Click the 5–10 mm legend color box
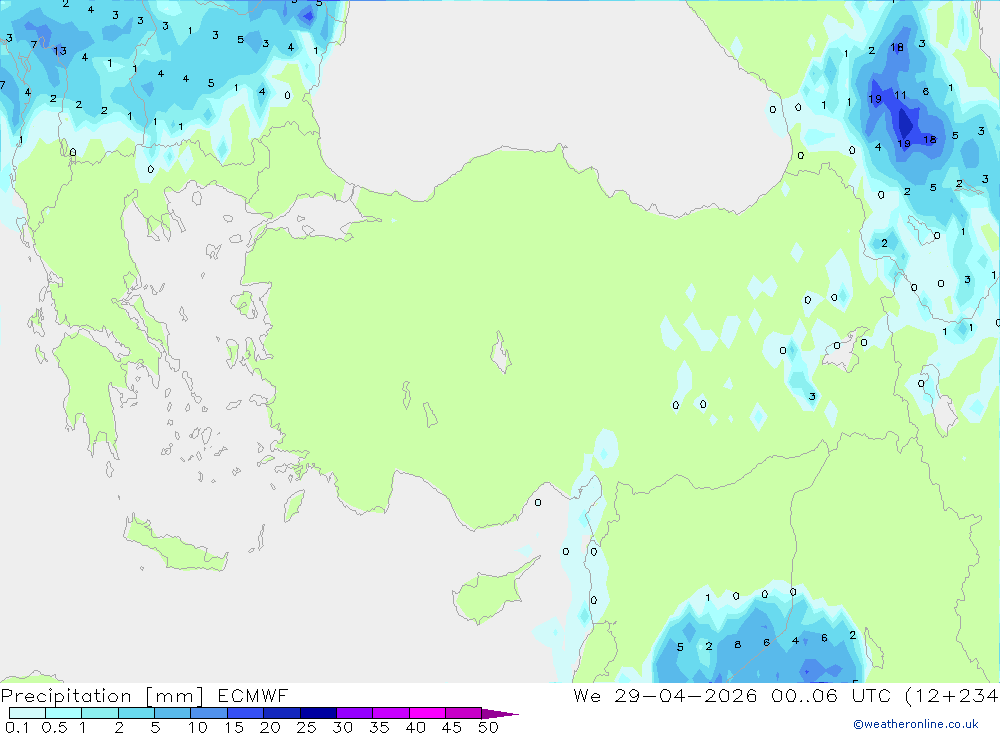1000x733 pixels. tap(172, 713)
